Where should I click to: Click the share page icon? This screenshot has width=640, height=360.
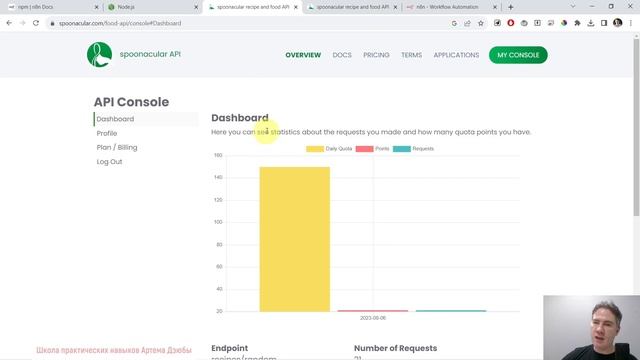click(x=467, y=23)
